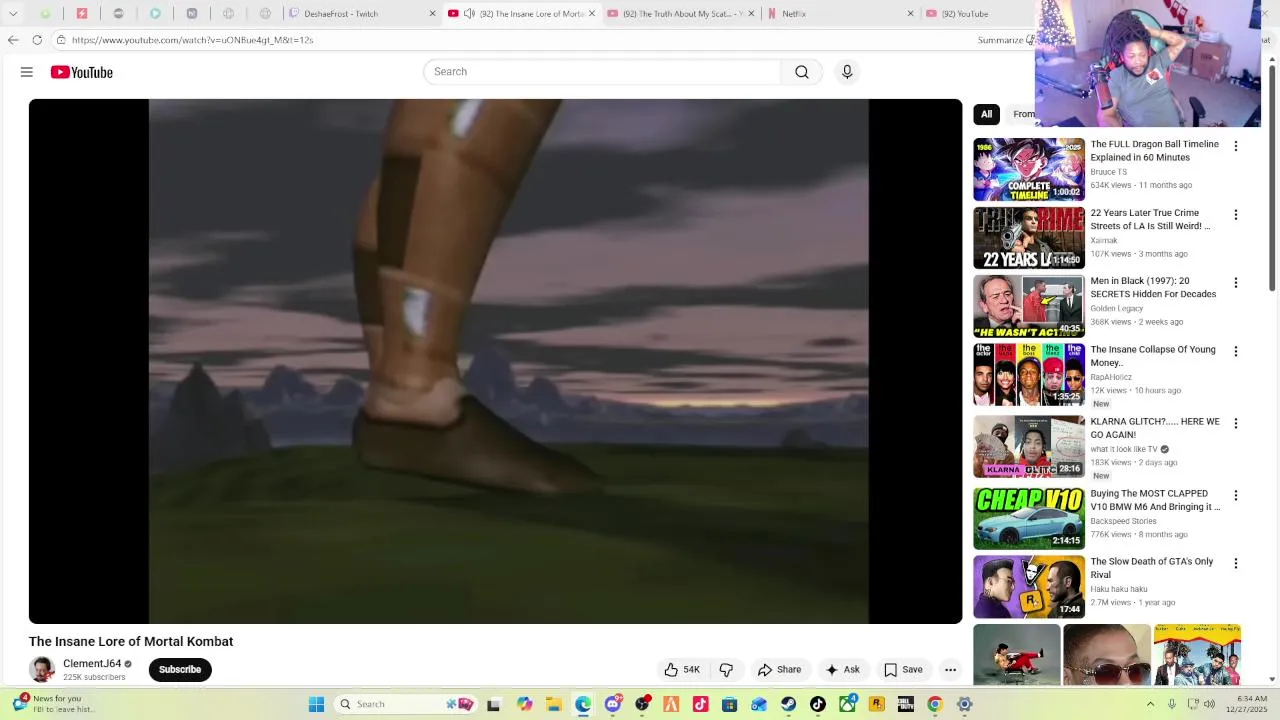Image resolution: width=1280 pixels, height=720 pixels.
Task: Open the ClementJ64 channel name link
Action: pos(92,664)
